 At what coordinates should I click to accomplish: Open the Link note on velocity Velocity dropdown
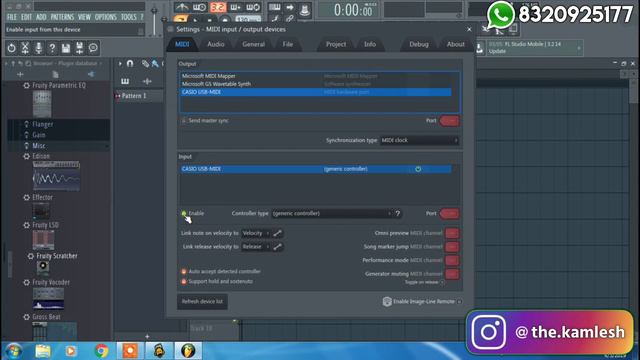pyautogui.click(x=256, y=233)
